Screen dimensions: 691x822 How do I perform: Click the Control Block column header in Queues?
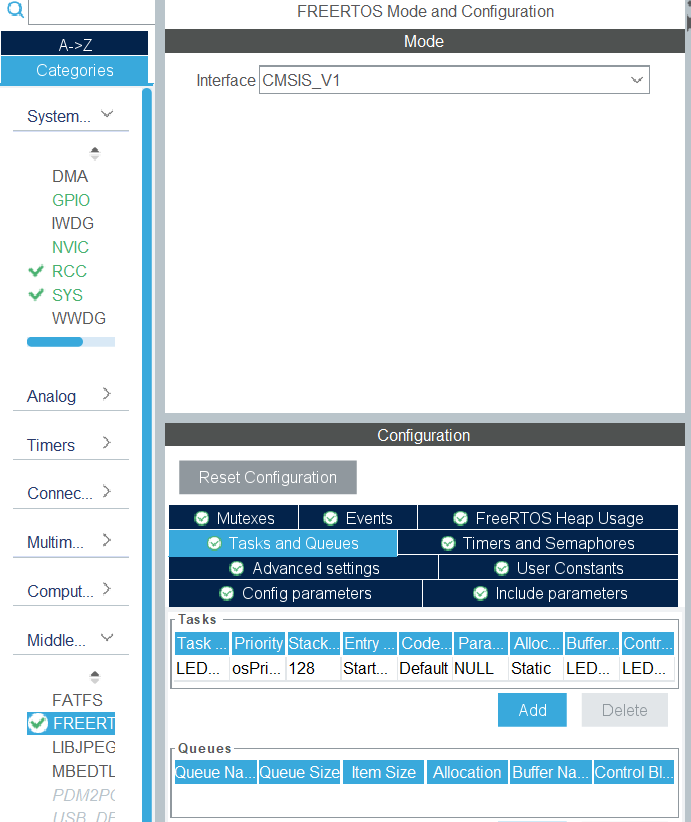click(634, 772)
